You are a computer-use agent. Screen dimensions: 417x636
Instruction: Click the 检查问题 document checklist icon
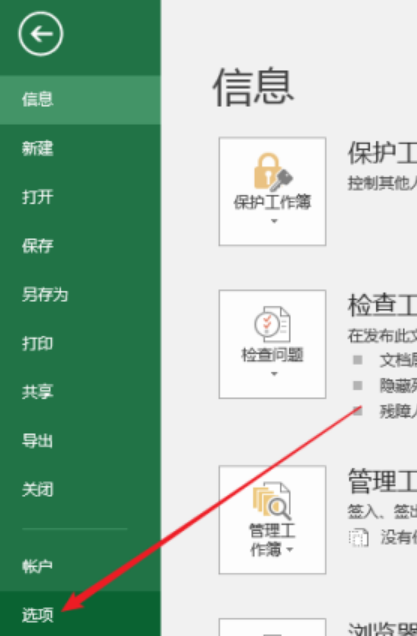(272, 324)
